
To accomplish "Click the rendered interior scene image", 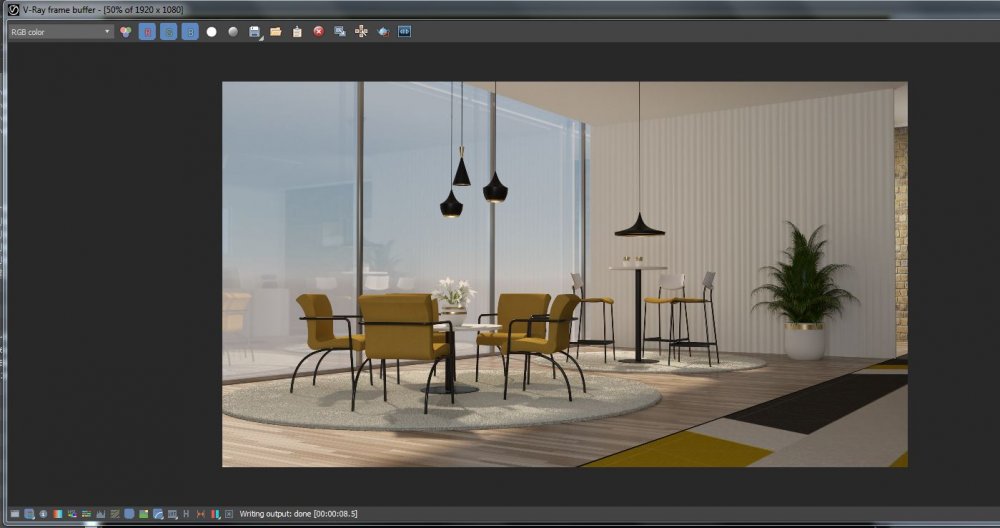I will click(x=564, y=274).
